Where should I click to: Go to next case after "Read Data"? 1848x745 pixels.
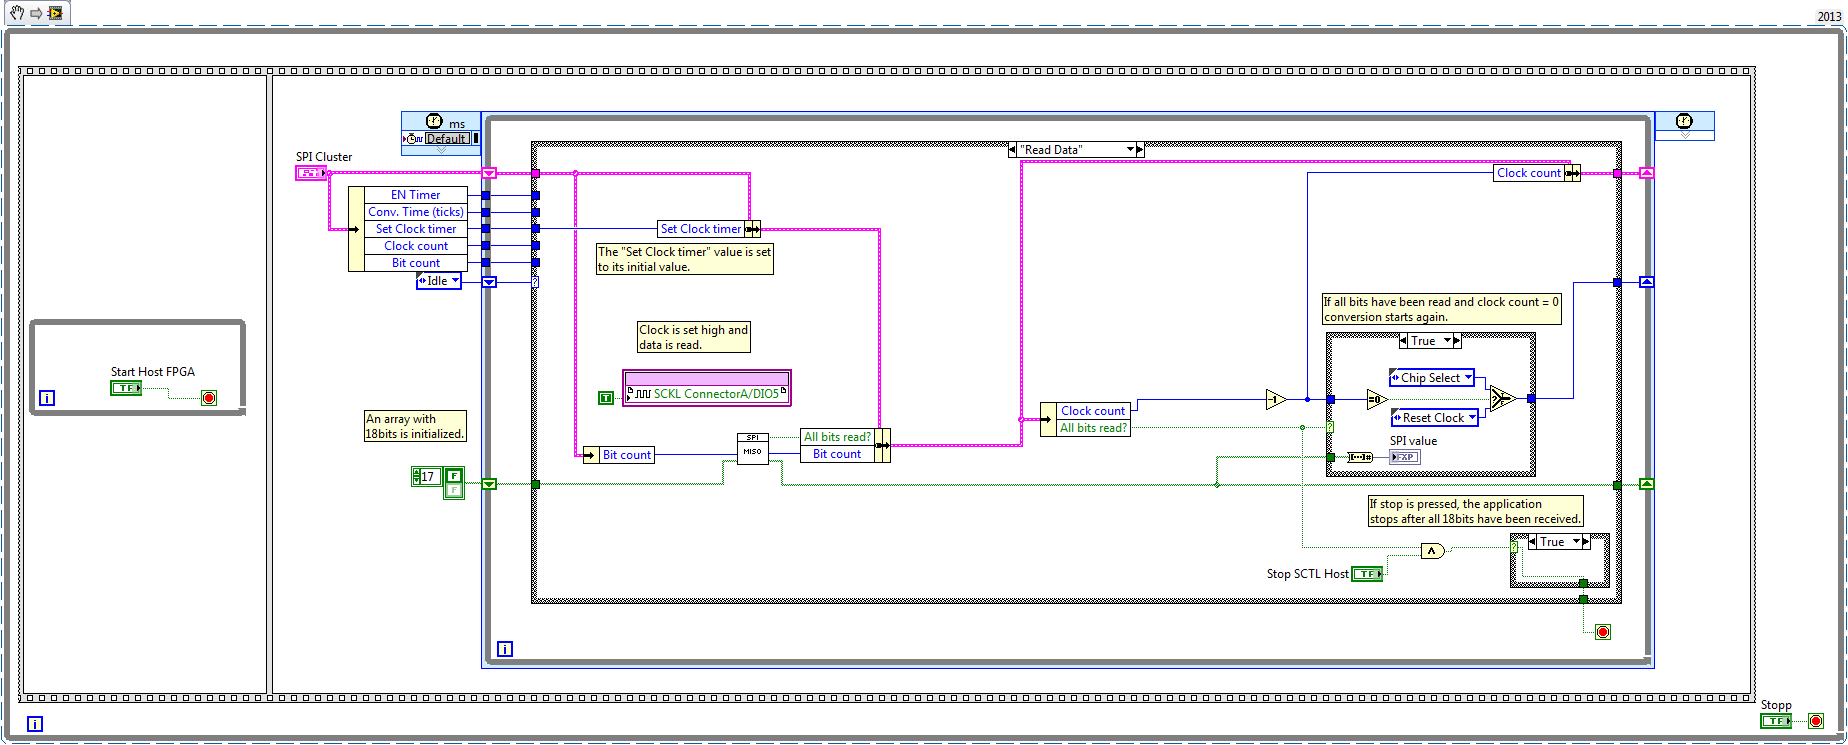point(1140,150)
